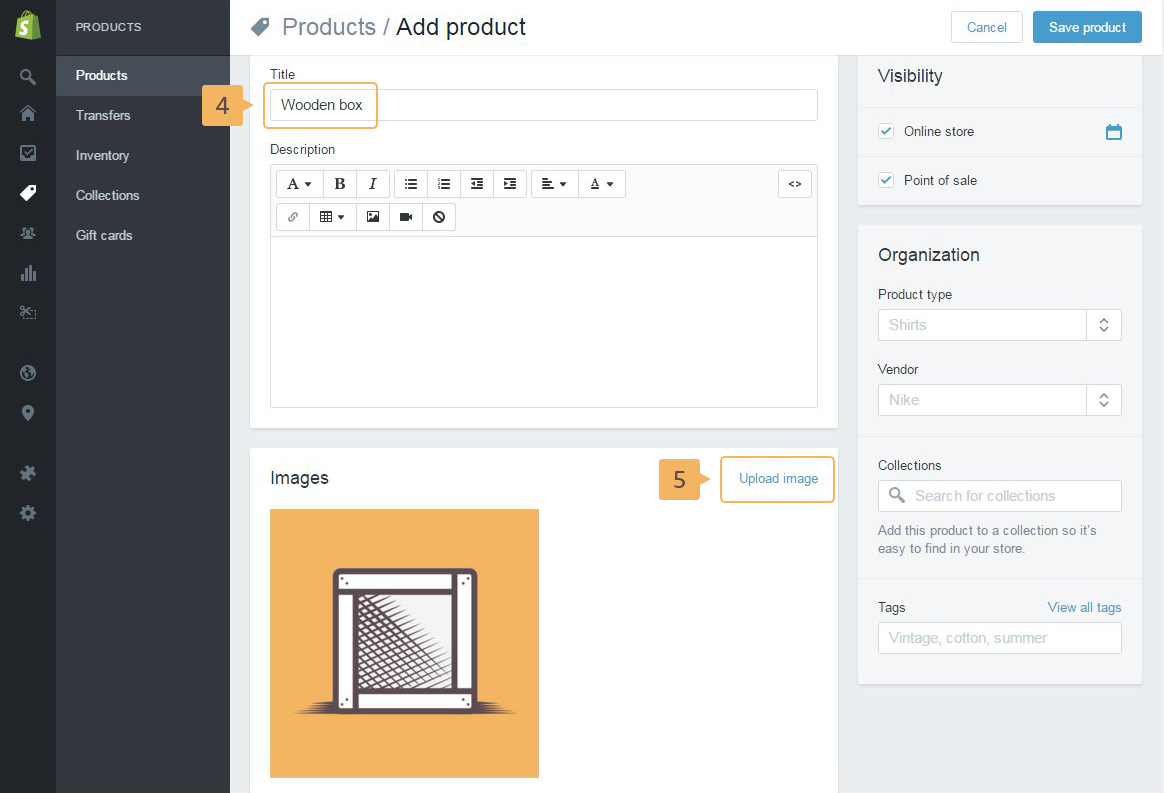Click the Search for collections field
Screen dimensions: 1164x793
pyautogui.click(x=1000, y=496)
